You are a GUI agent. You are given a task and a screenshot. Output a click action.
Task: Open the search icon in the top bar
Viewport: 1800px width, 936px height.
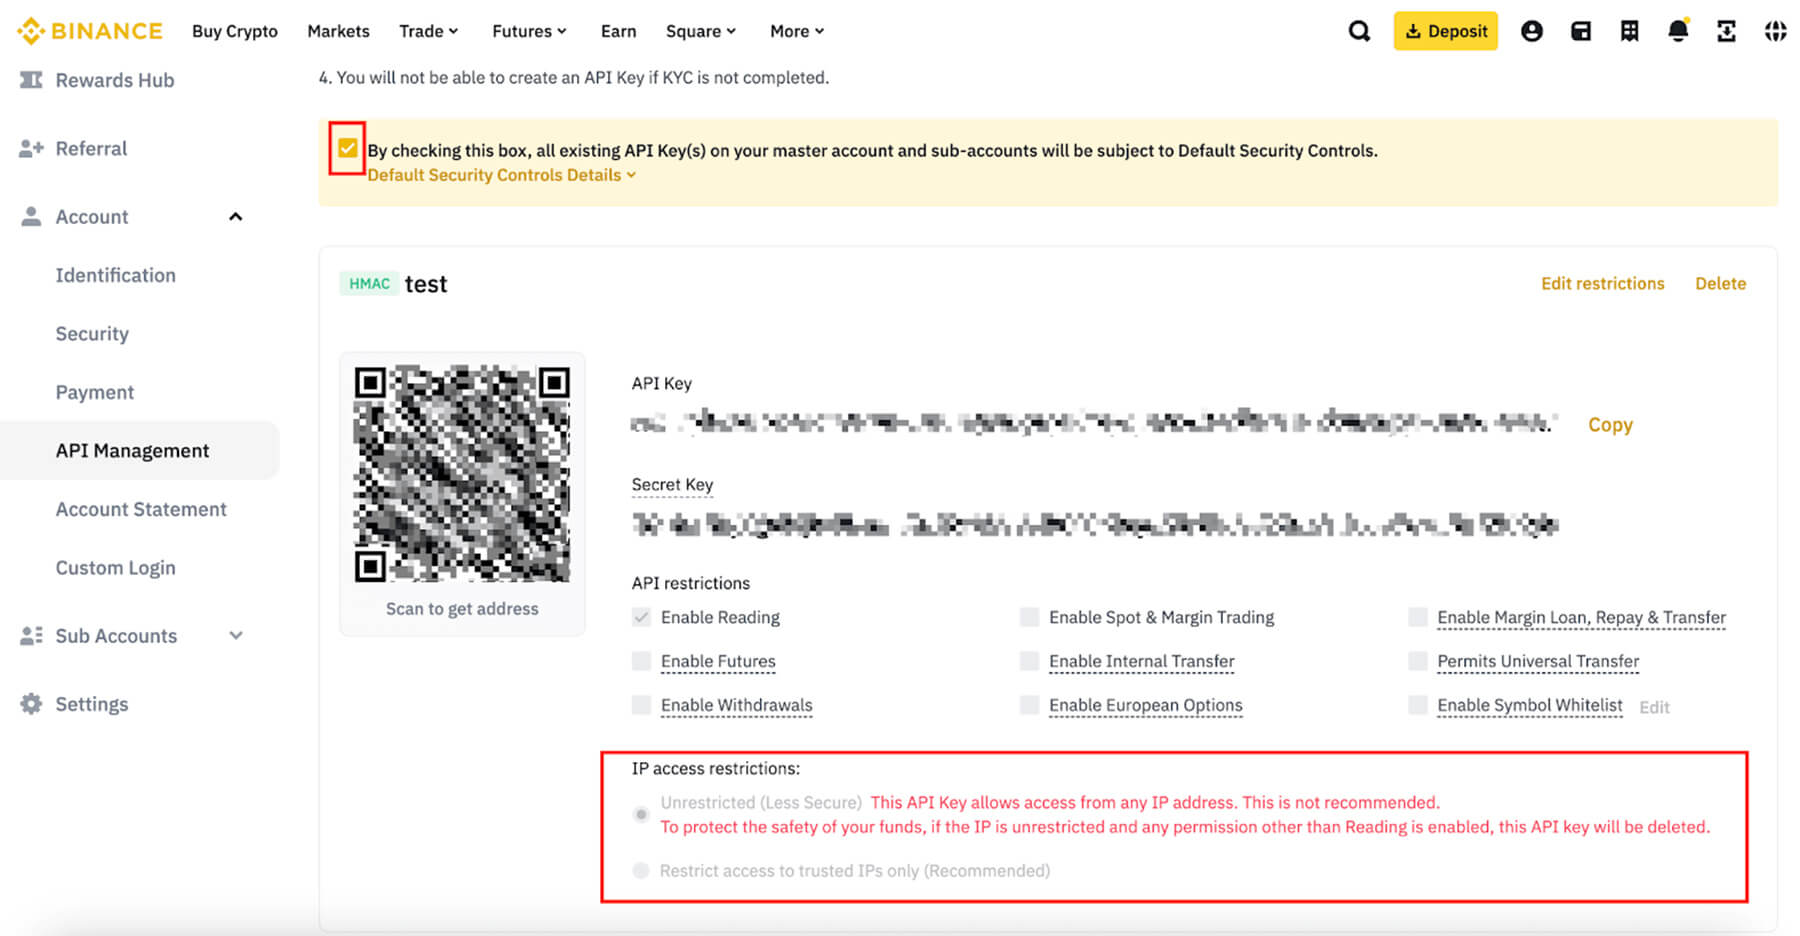pyautogui.click(x=1359, y=31)
